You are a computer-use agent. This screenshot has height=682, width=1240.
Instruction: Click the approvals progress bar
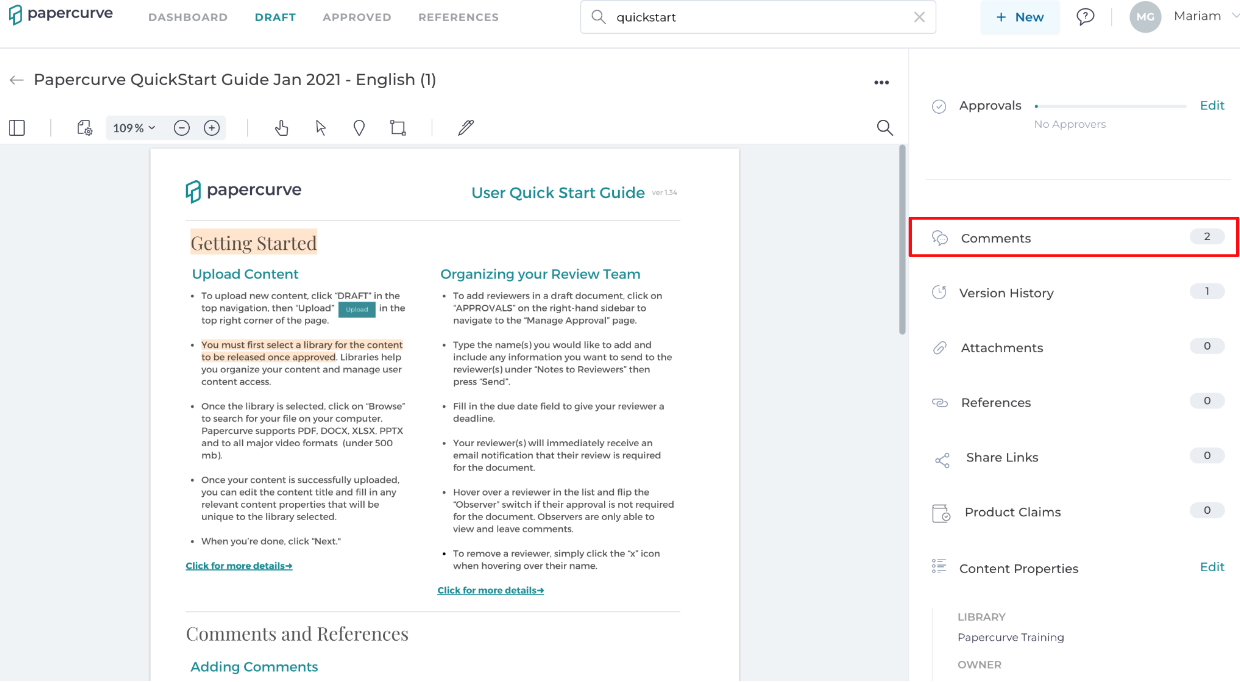click(1110, 106)
